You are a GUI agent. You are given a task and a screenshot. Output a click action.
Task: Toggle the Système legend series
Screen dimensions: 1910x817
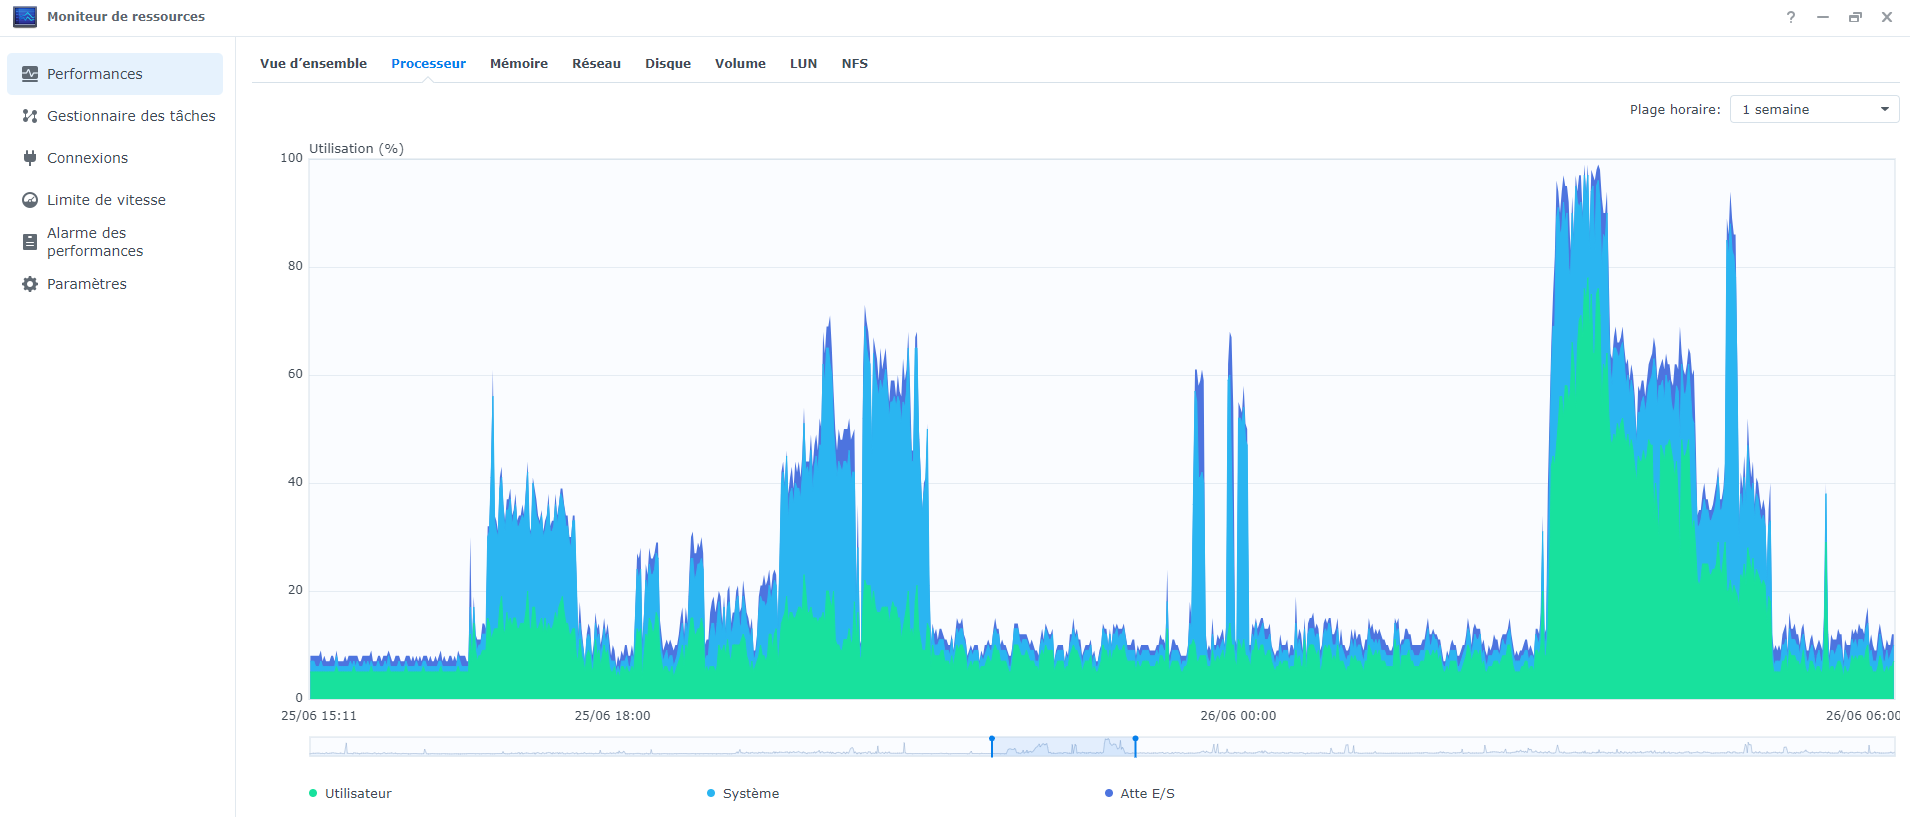(743, 793)
